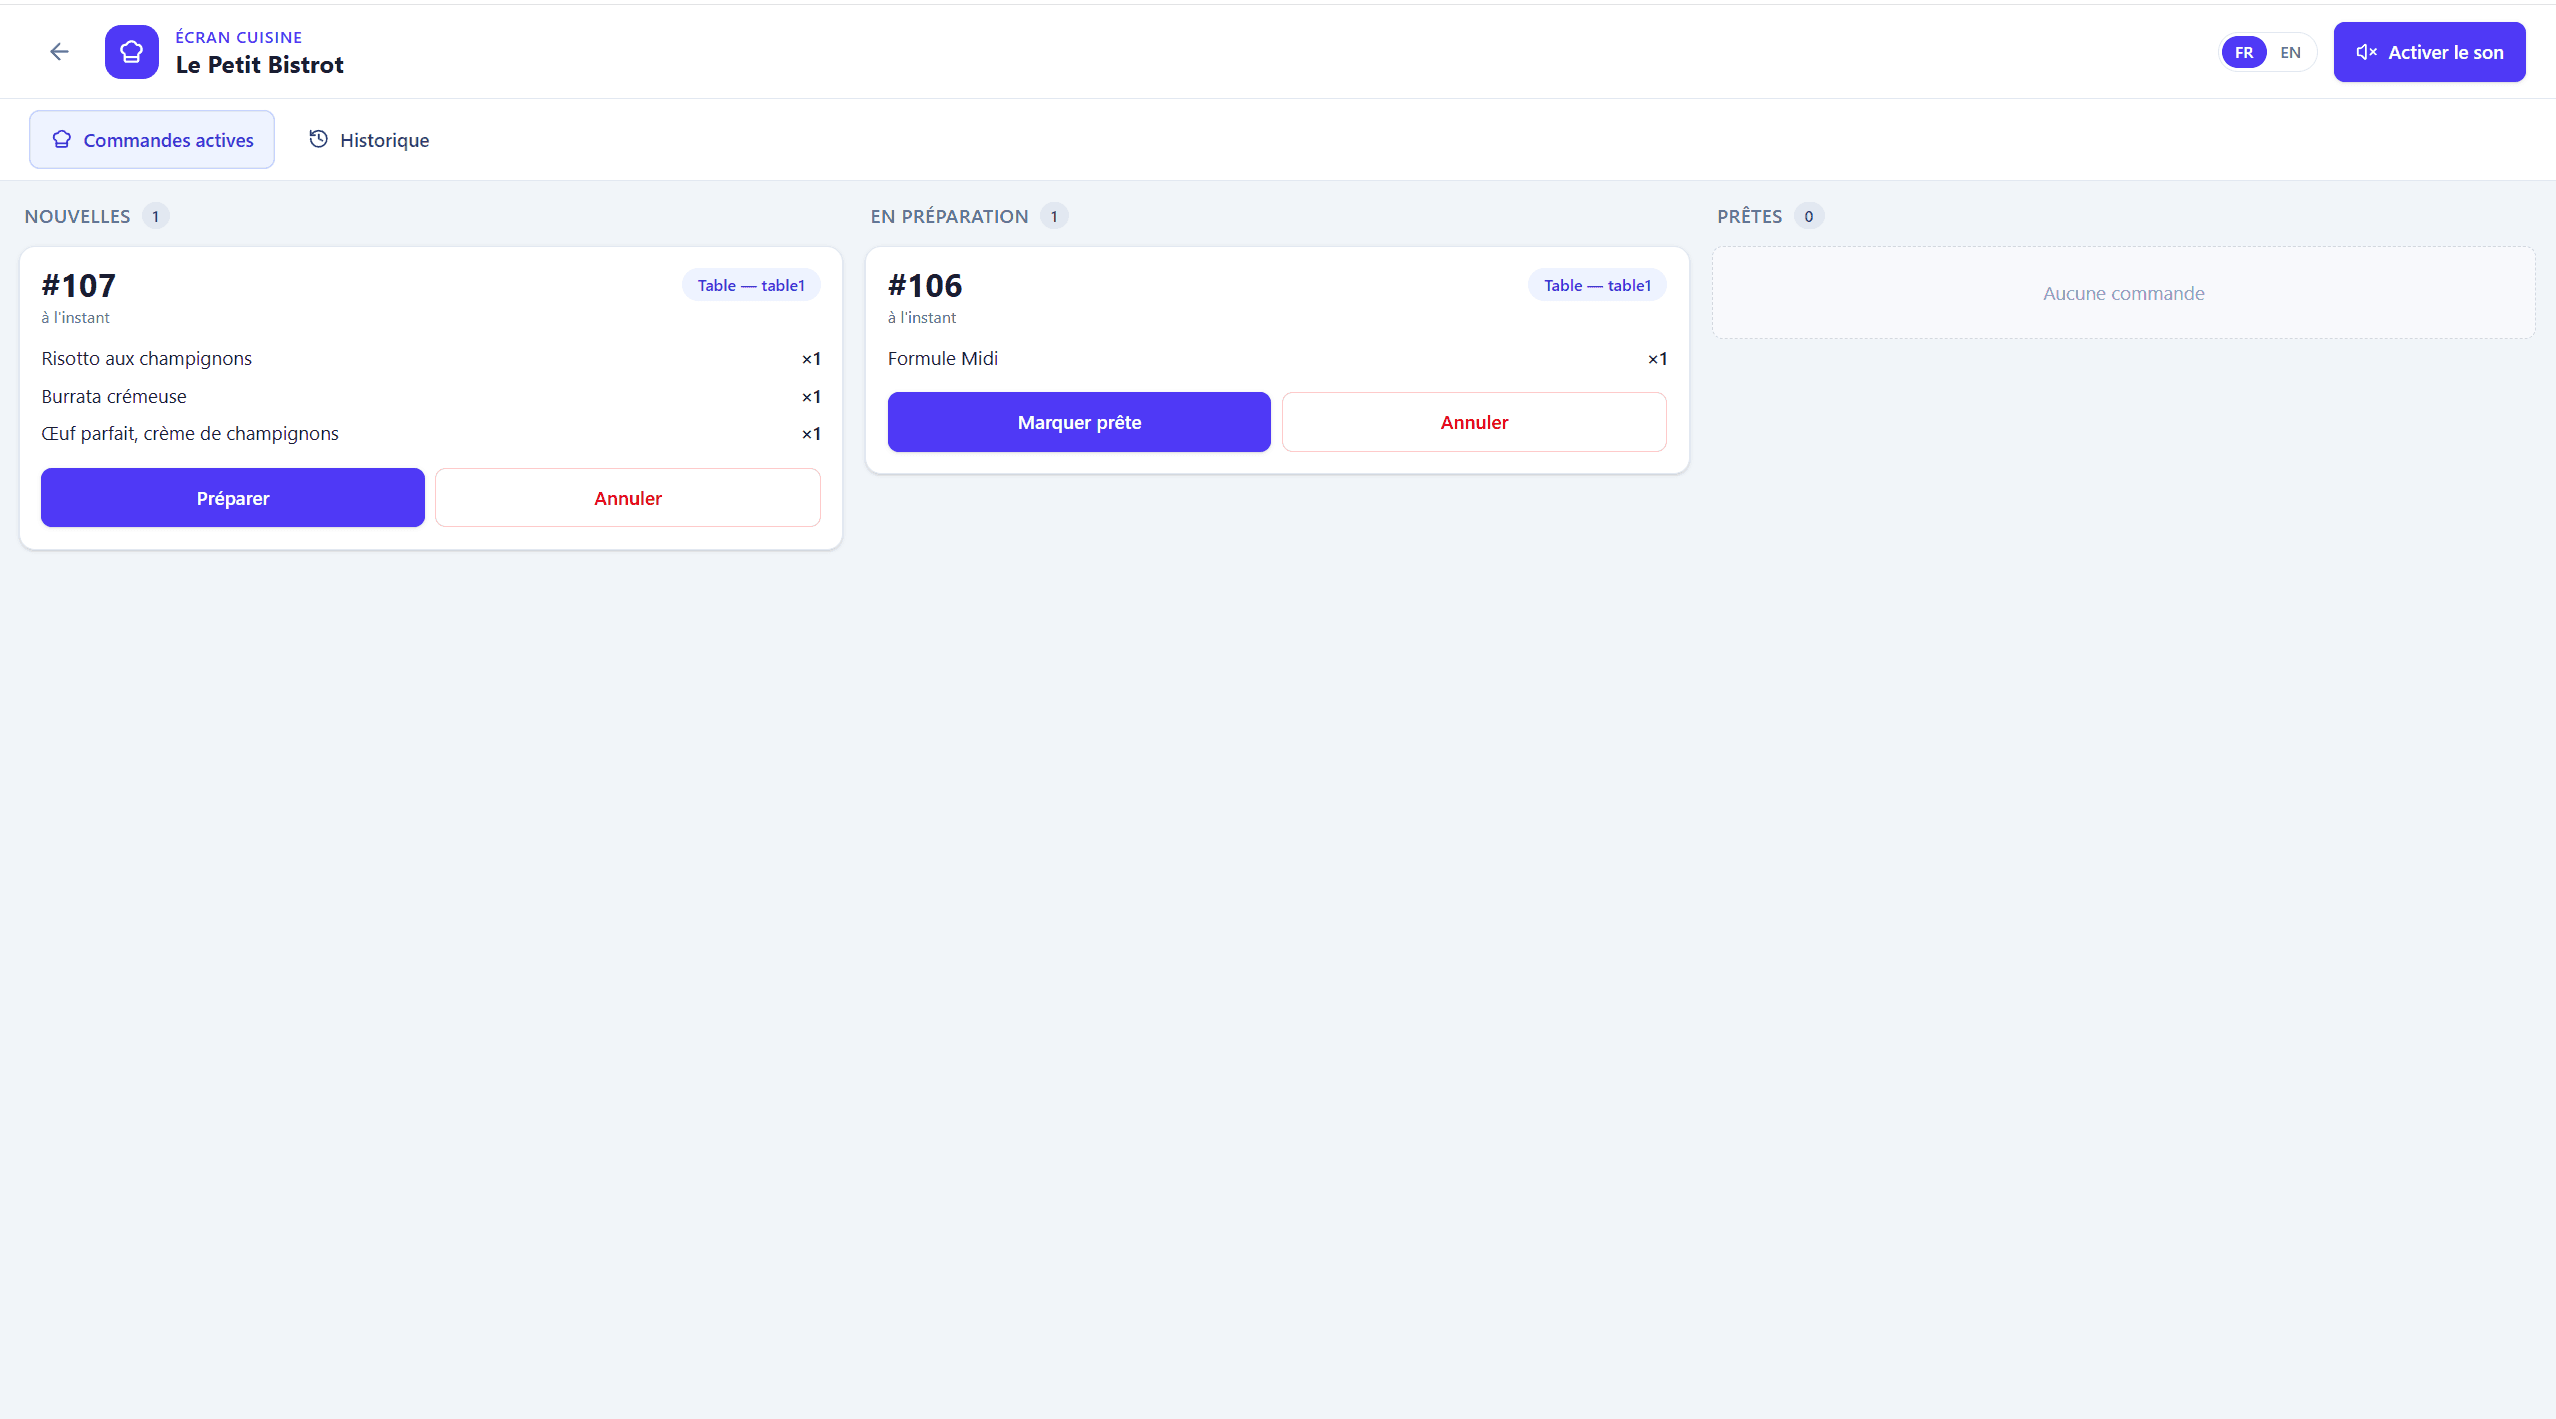Click the NOUVELLES column count badge

155,216
